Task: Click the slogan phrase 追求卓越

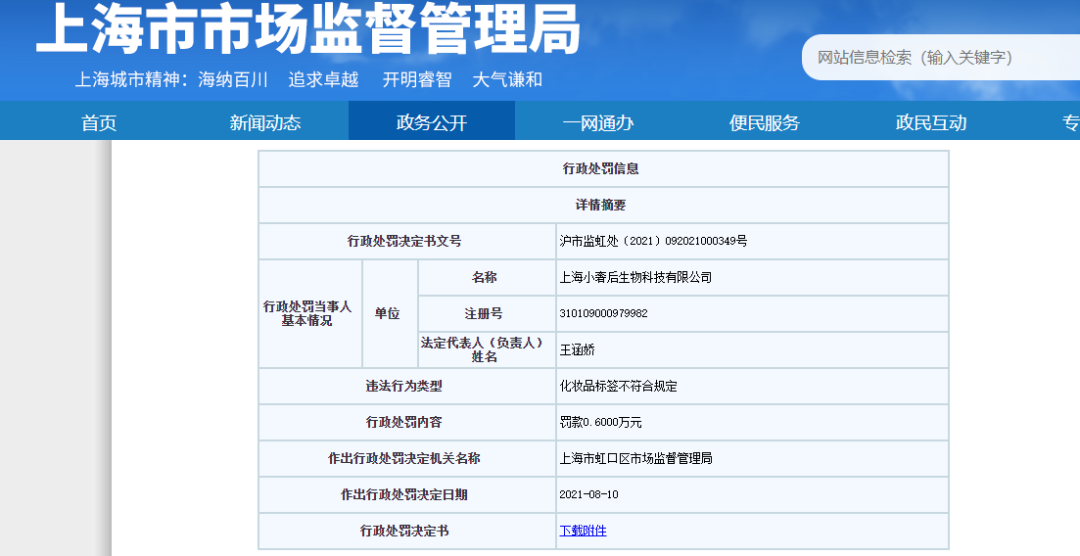Action: [x=323, y=80]
